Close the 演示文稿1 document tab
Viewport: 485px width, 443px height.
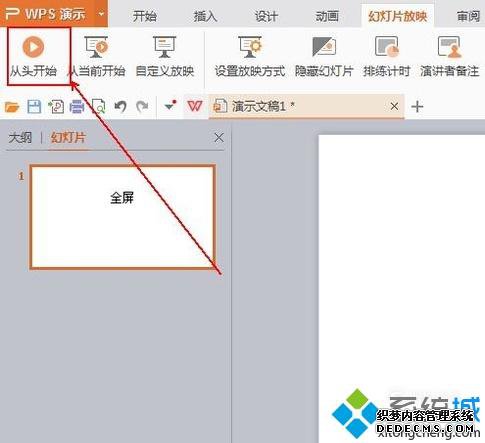pyautogui.click(x=394, y=106)
